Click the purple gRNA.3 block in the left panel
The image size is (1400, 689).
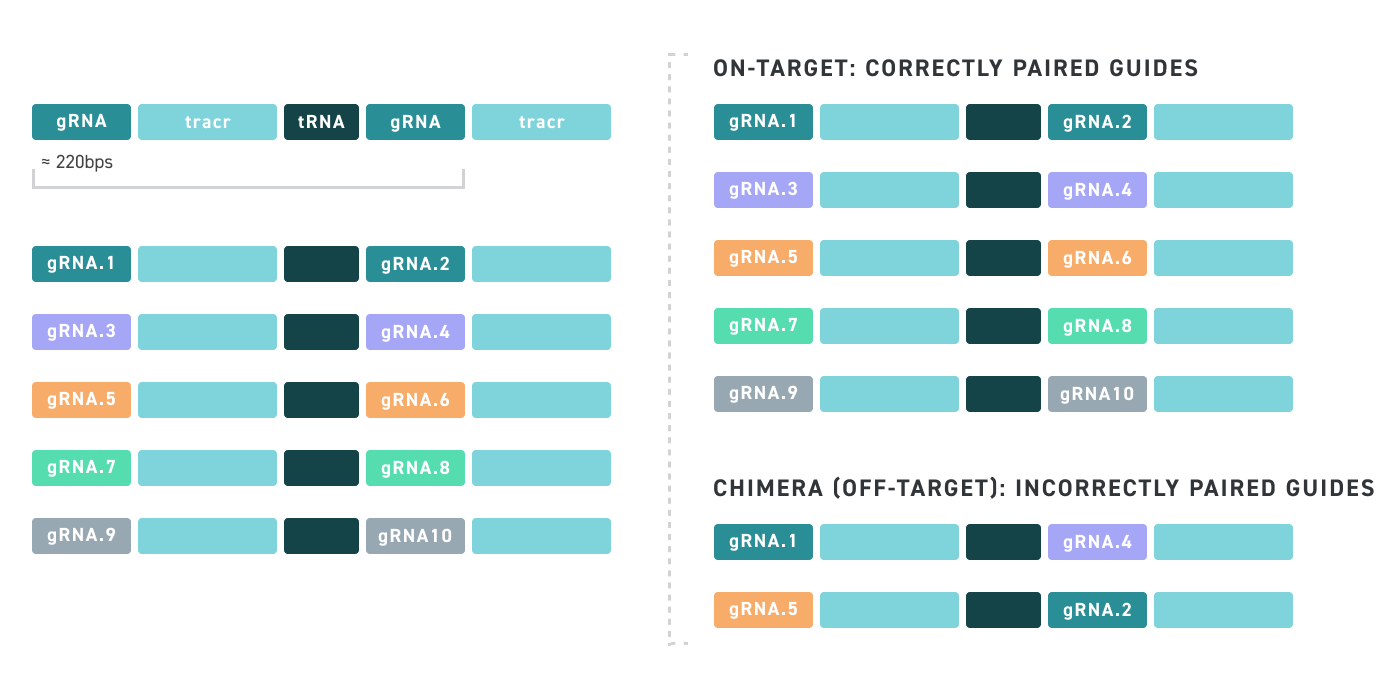pyautogui.click(x=81, y=332)
